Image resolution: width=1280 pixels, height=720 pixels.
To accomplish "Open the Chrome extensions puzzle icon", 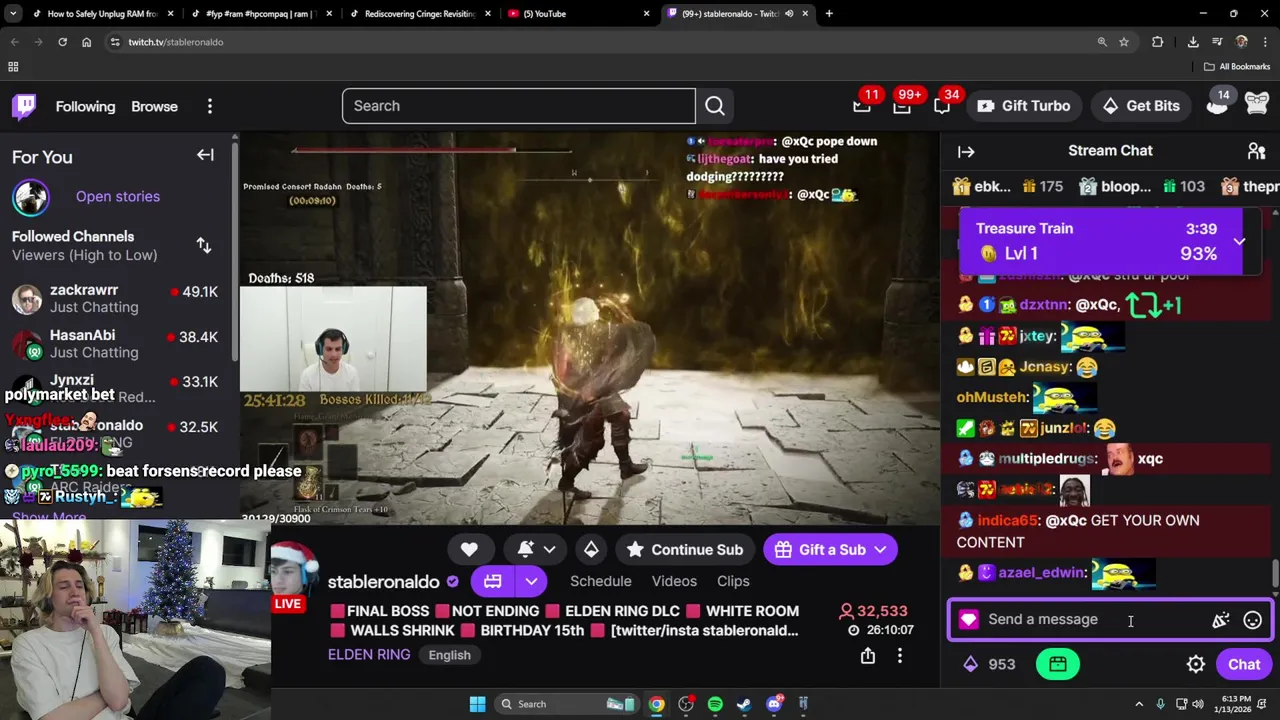I will click(1157, 42).
